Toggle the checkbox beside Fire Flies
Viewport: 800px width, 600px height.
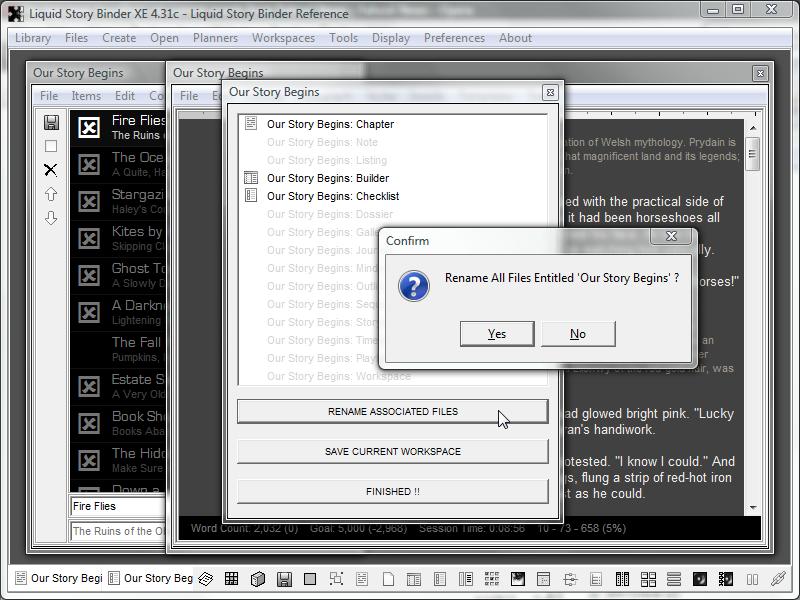[x=89, y=127]
